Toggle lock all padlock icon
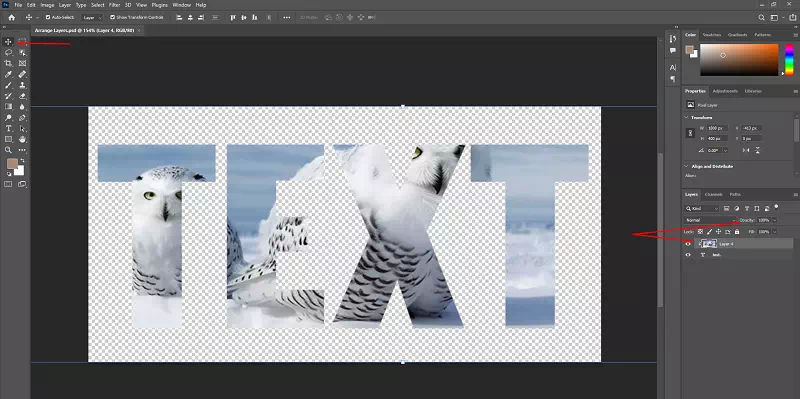This screenshot has height=399, width=800. click(737, 232)
